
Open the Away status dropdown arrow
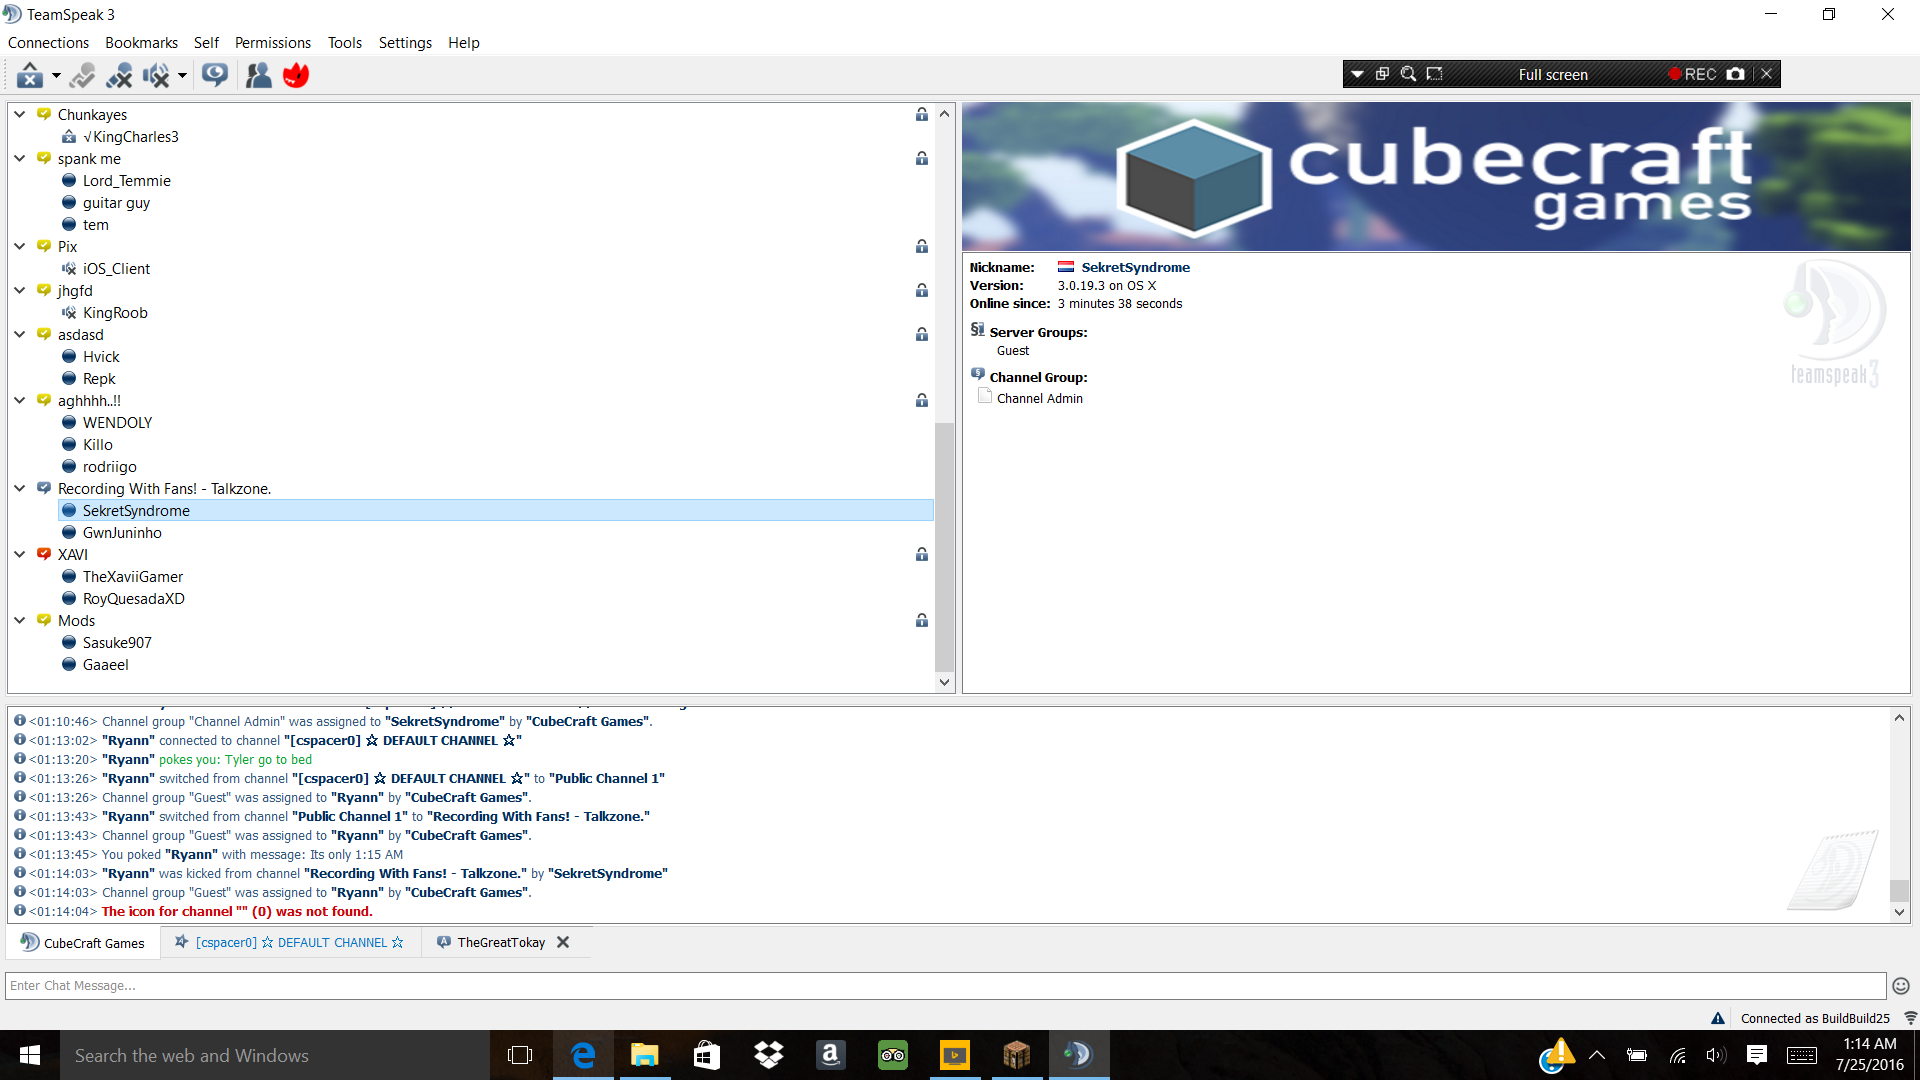pos(56,76)
